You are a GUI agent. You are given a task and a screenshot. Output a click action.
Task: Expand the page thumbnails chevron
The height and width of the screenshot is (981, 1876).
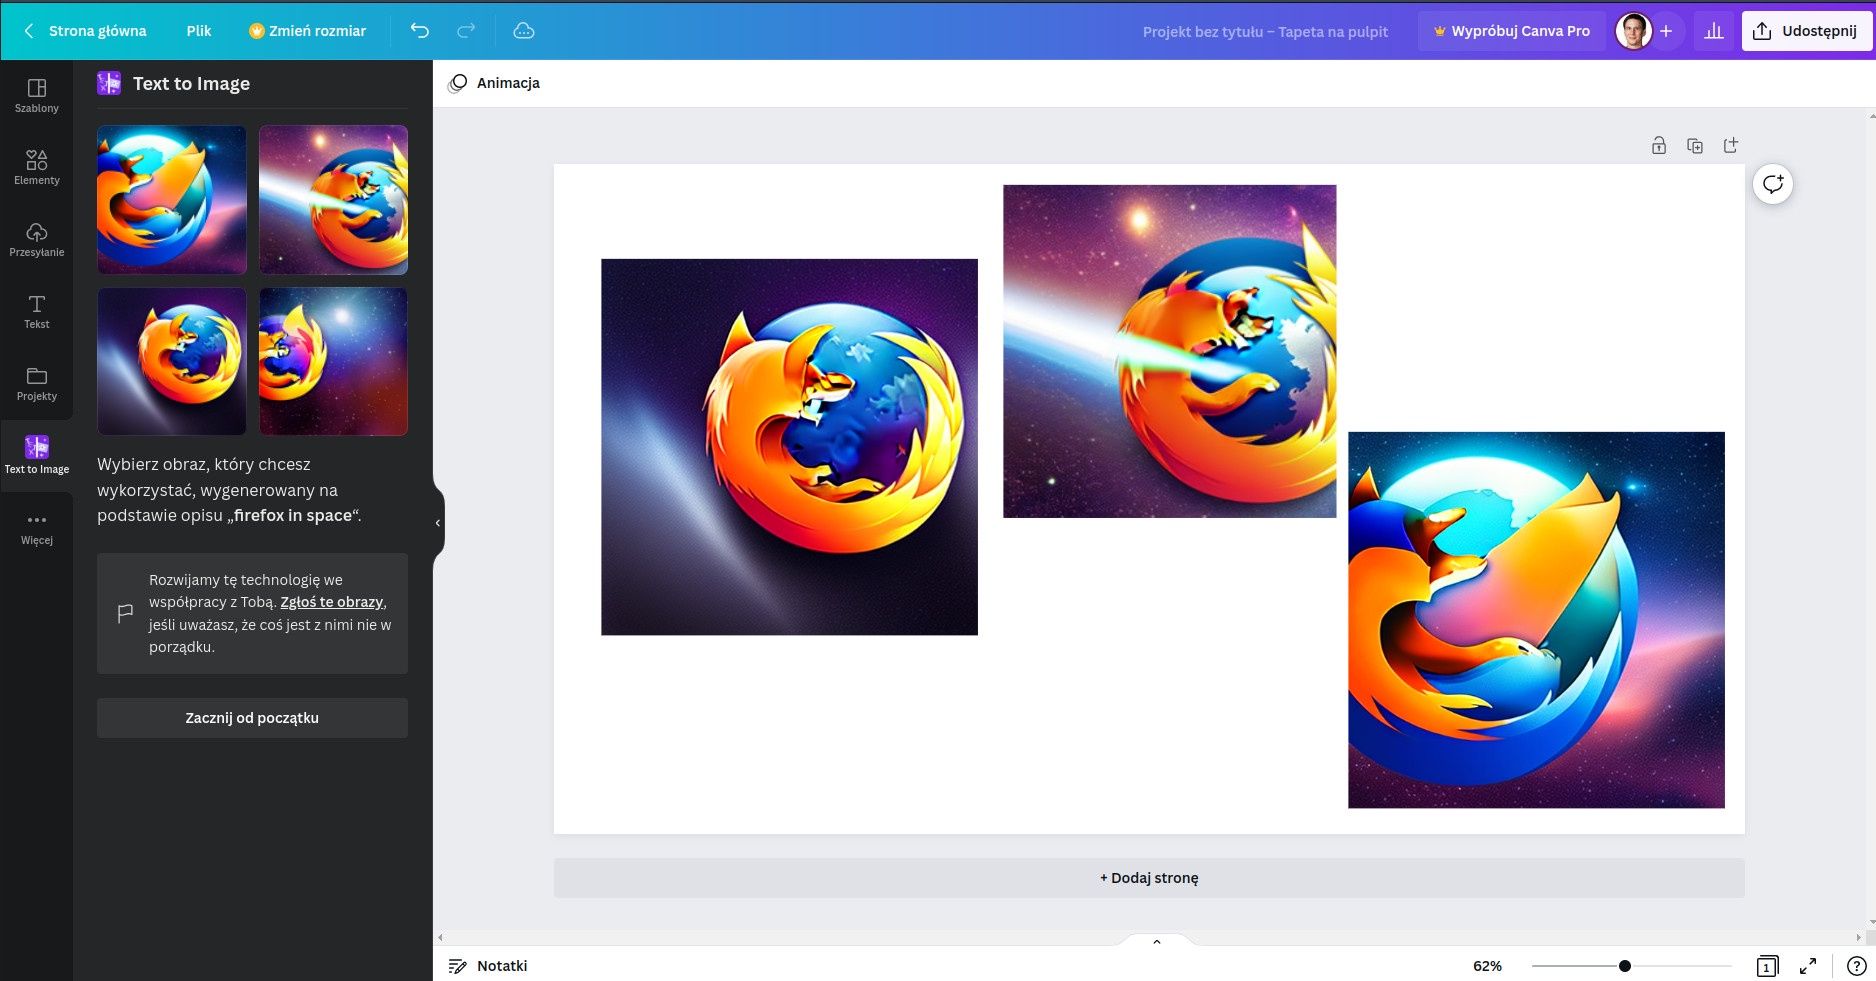click(1157, 942)
